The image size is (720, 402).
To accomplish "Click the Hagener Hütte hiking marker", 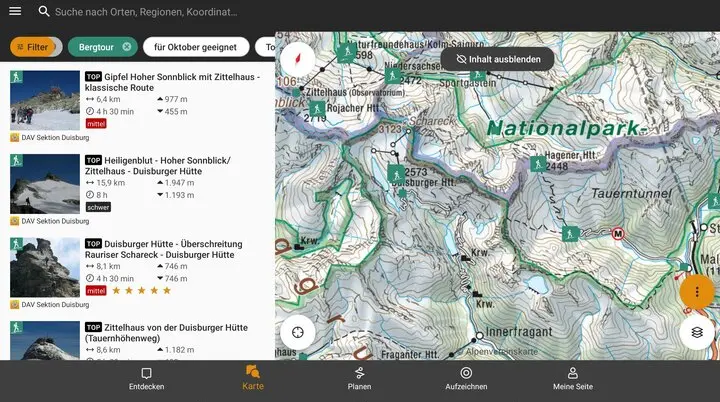I will 538,164.
